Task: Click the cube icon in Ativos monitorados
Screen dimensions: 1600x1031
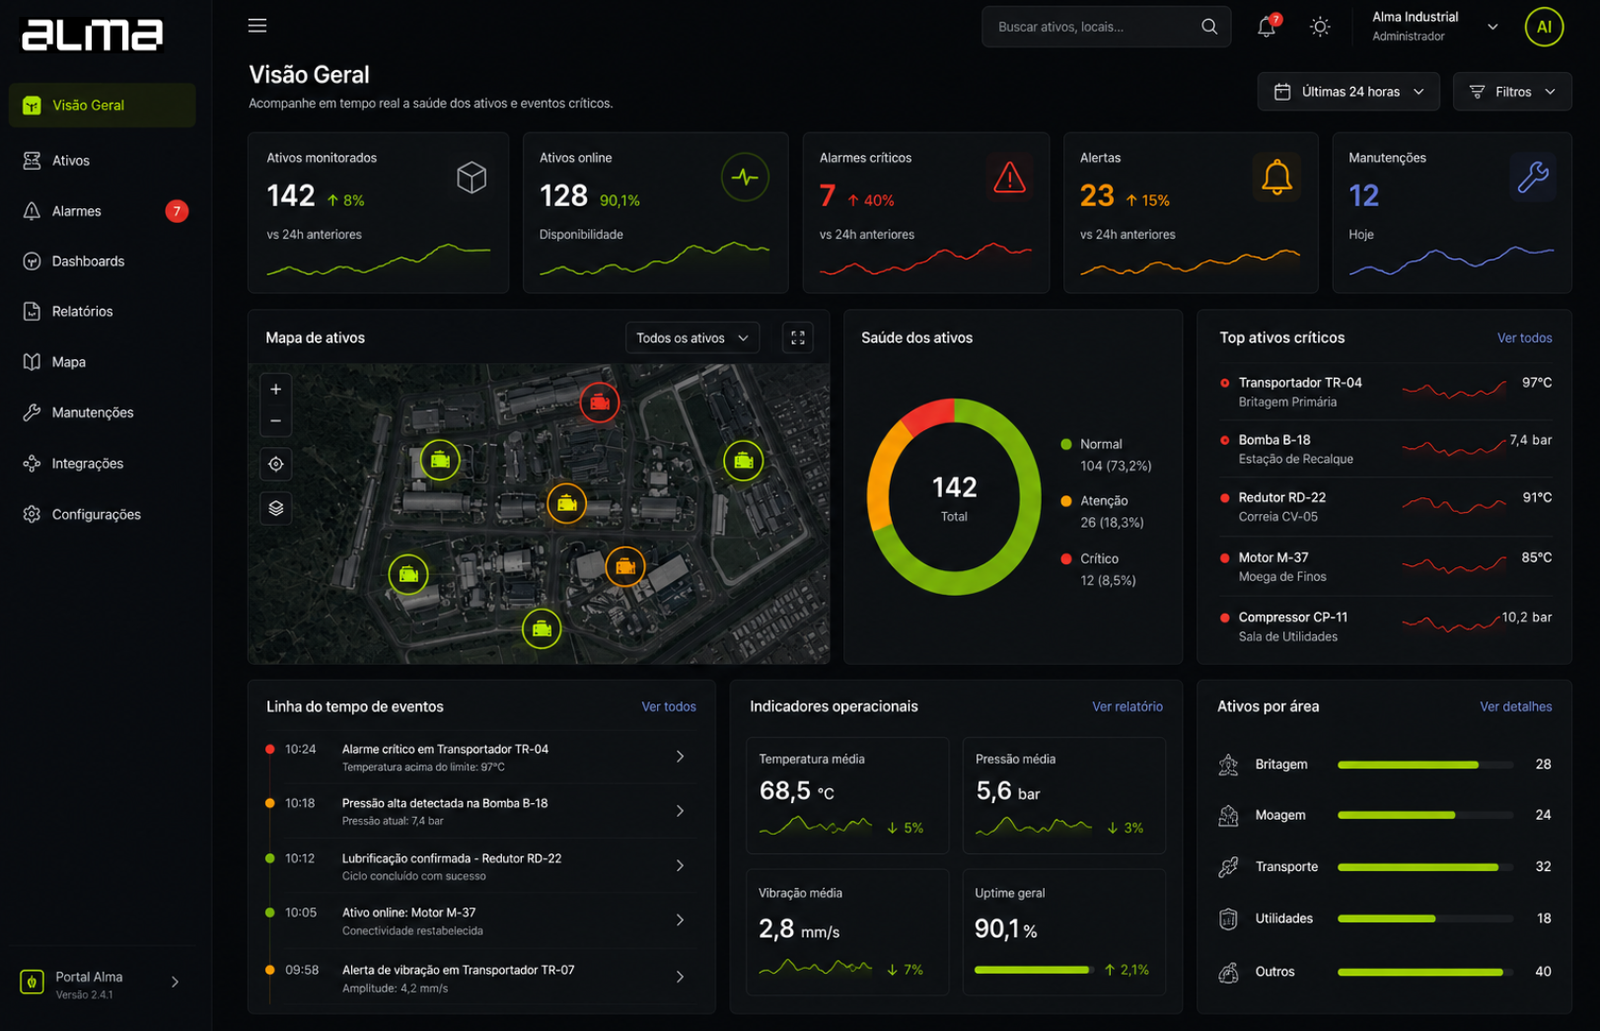Action: (472, 178)
